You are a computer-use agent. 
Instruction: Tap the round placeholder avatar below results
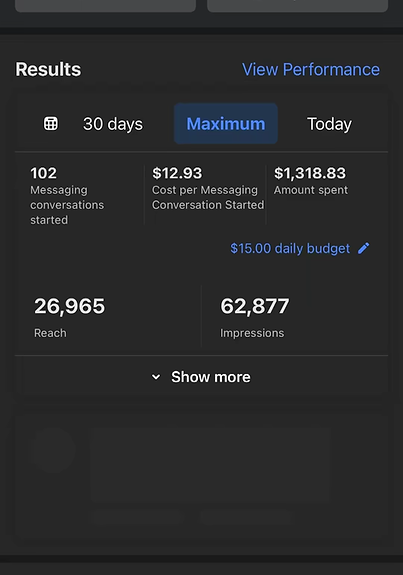coord(52,450)
